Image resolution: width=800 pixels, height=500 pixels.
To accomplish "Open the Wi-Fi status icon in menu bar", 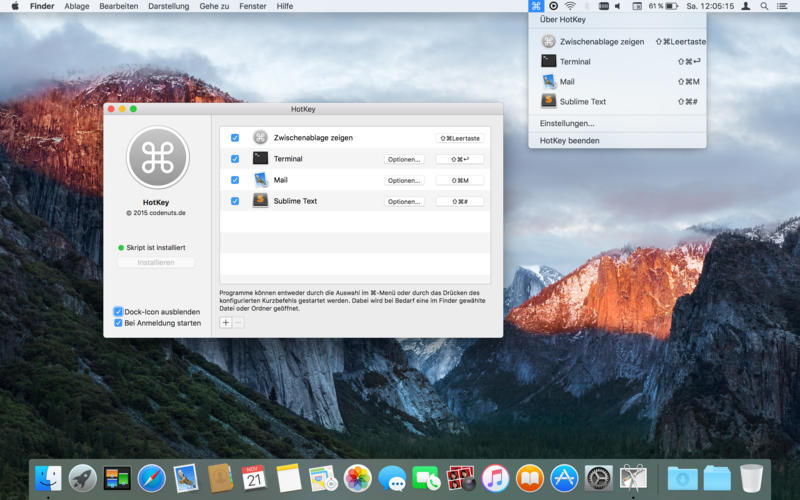I will coord(570,6).
